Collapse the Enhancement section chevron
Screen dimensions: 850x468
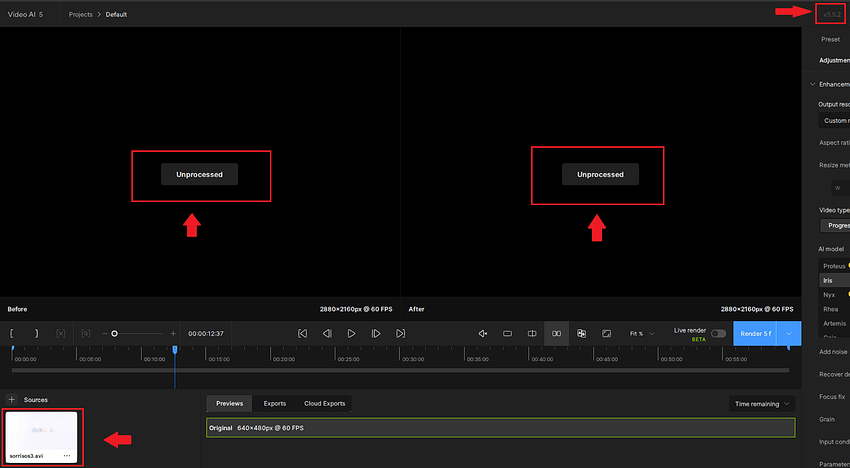click(x=812, y=84)
